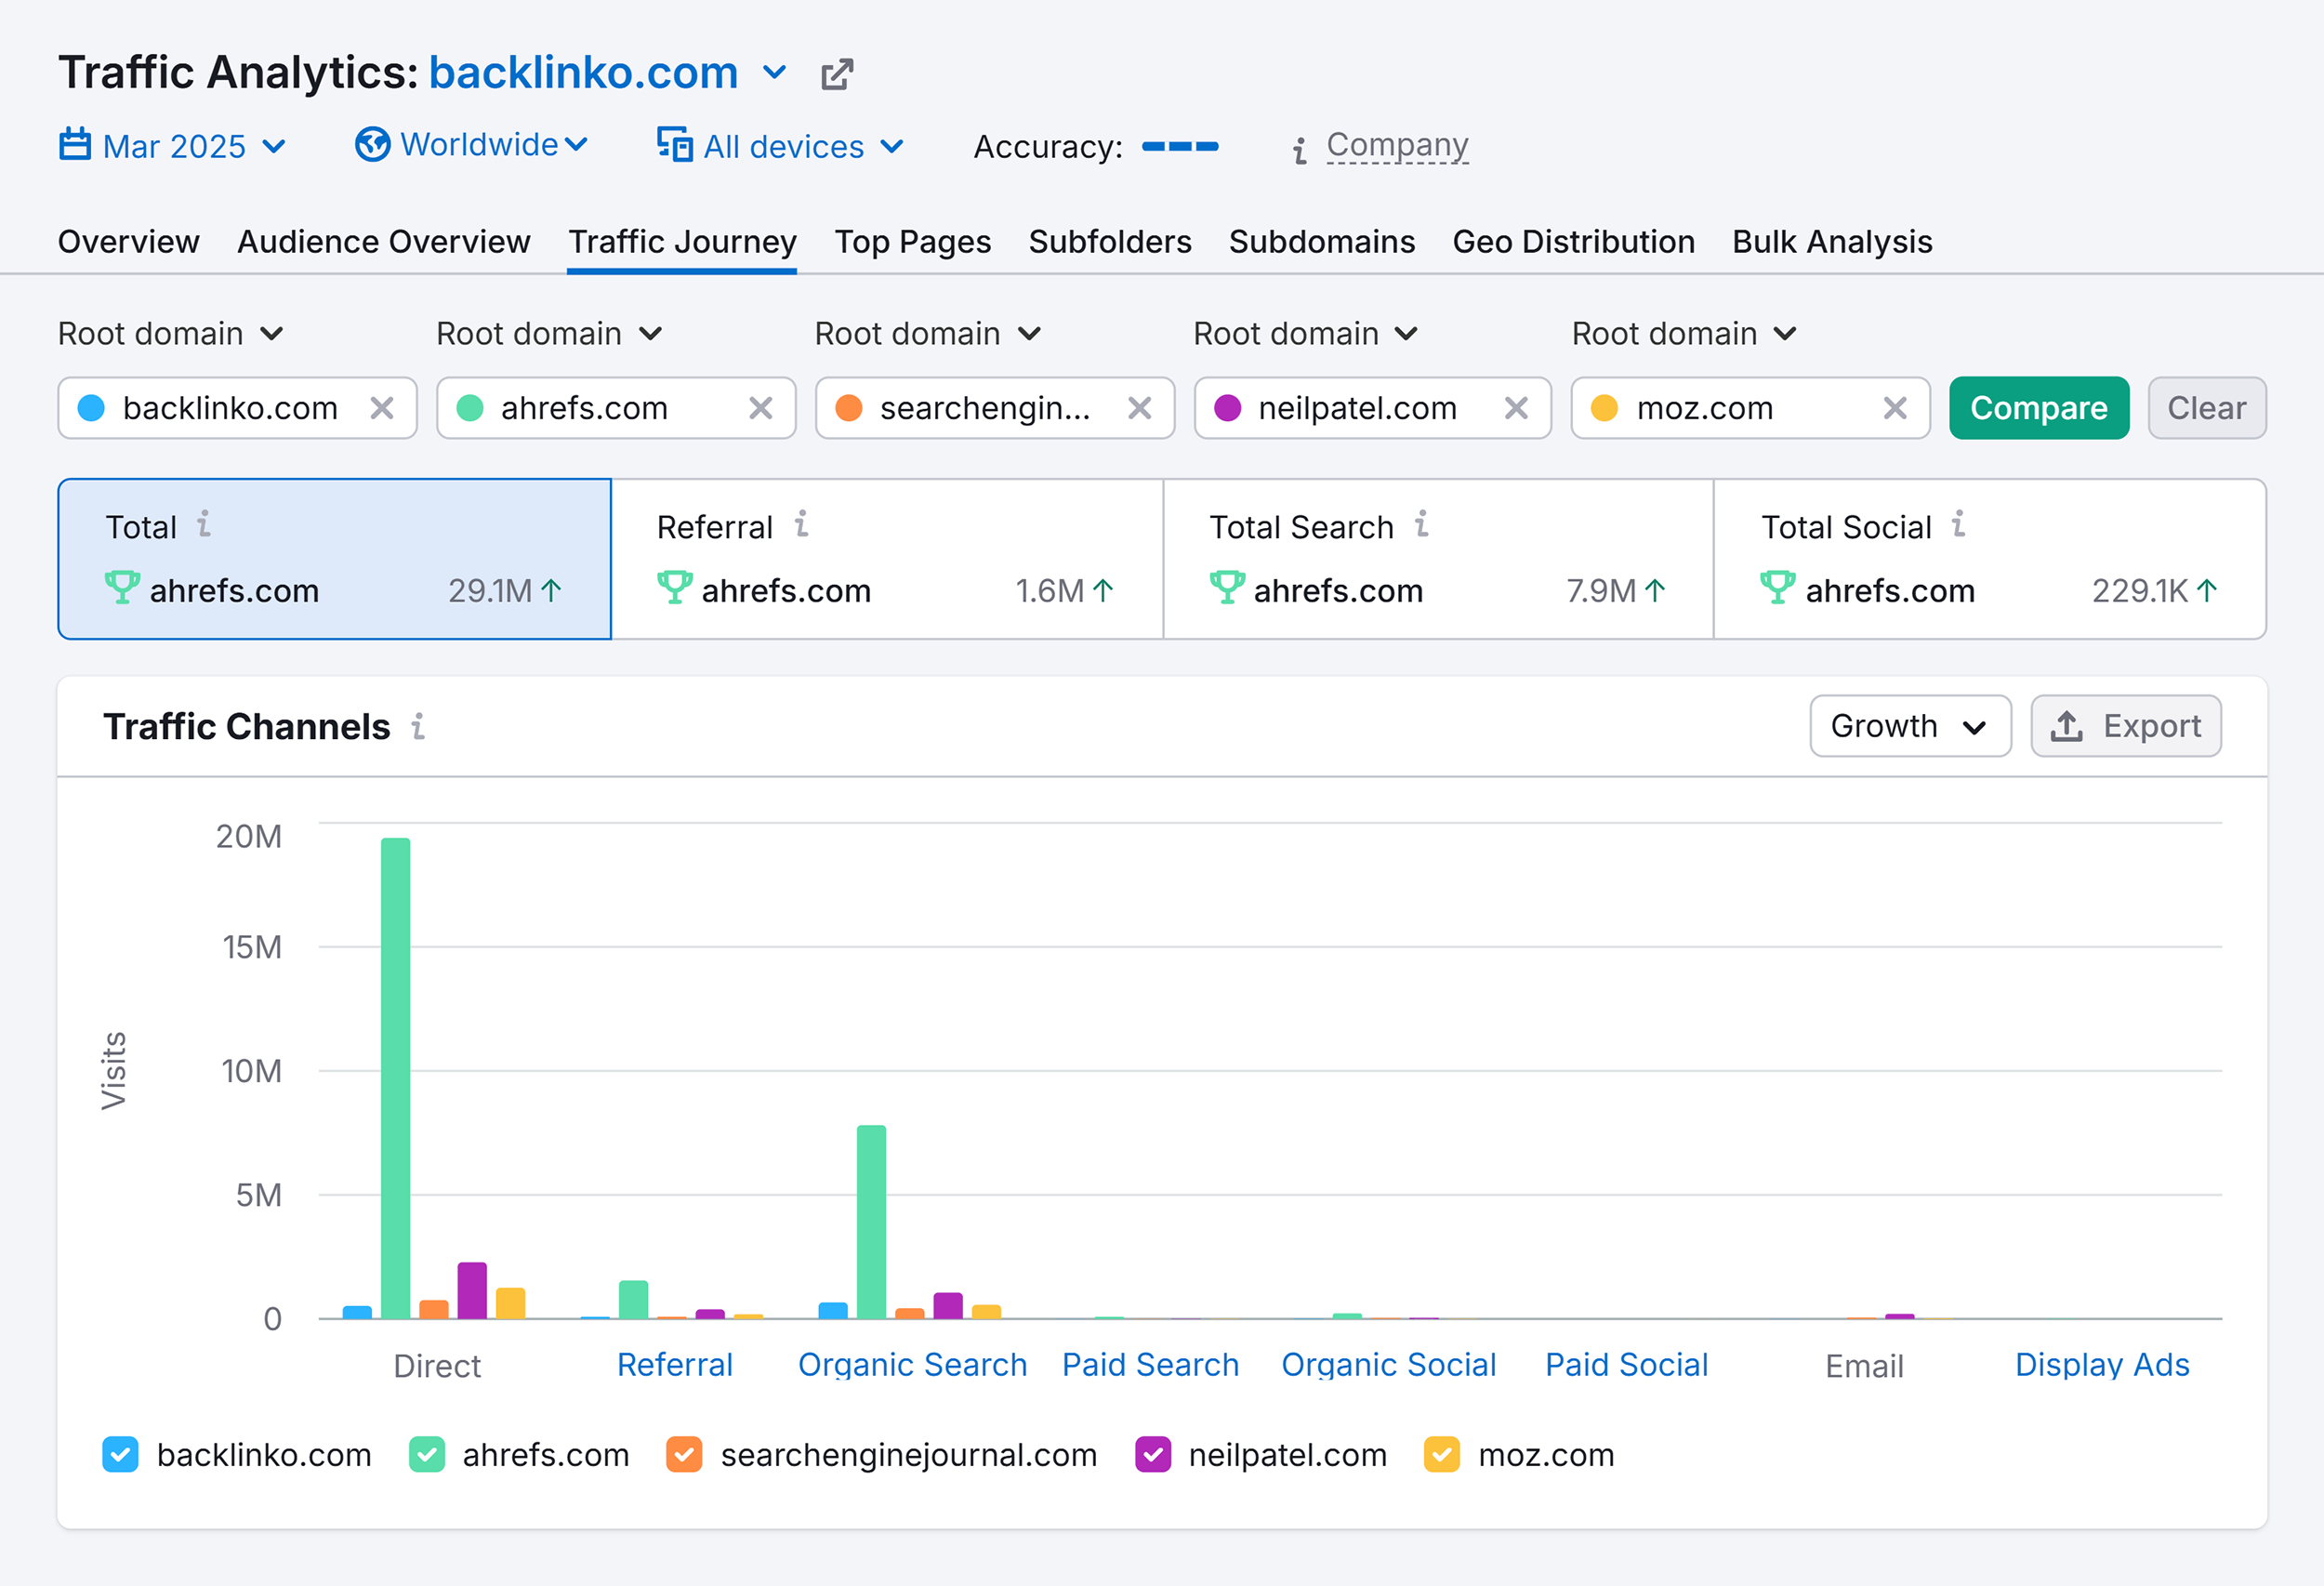This screenshot has width=2324, height=1586.
Task: Uncheck searchenginejournal.com in chart legend
Action: [684, 1455]
